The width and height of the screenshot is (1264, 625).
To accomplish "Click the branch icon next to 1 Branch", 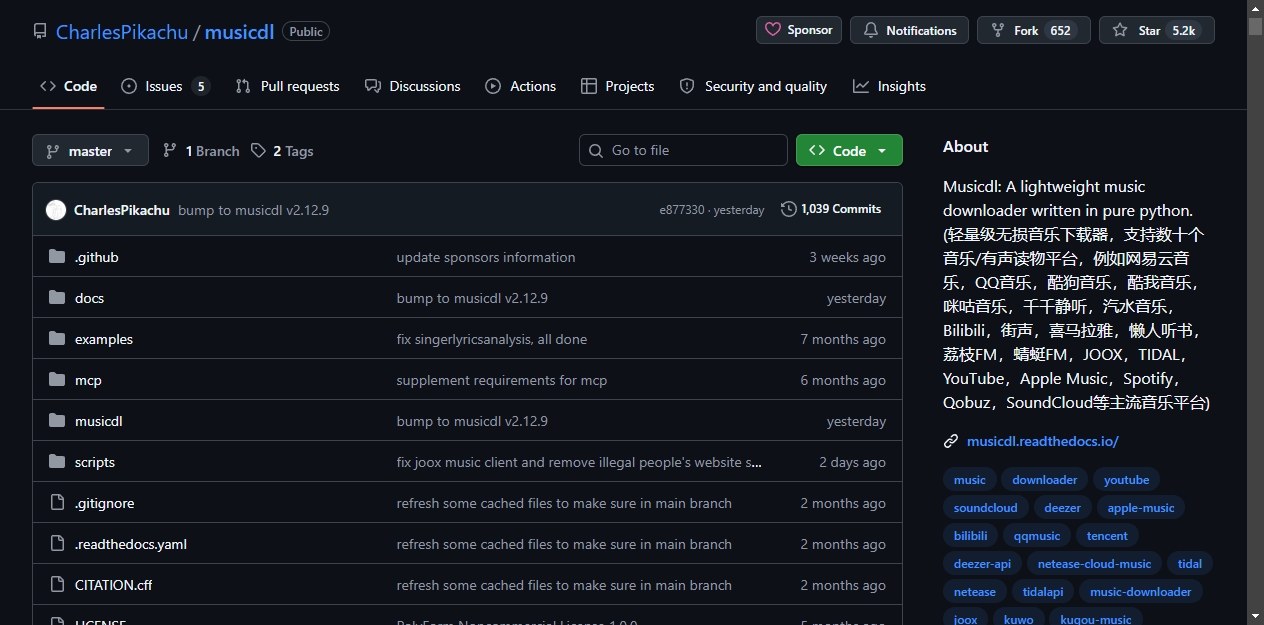I will [170, 150].
